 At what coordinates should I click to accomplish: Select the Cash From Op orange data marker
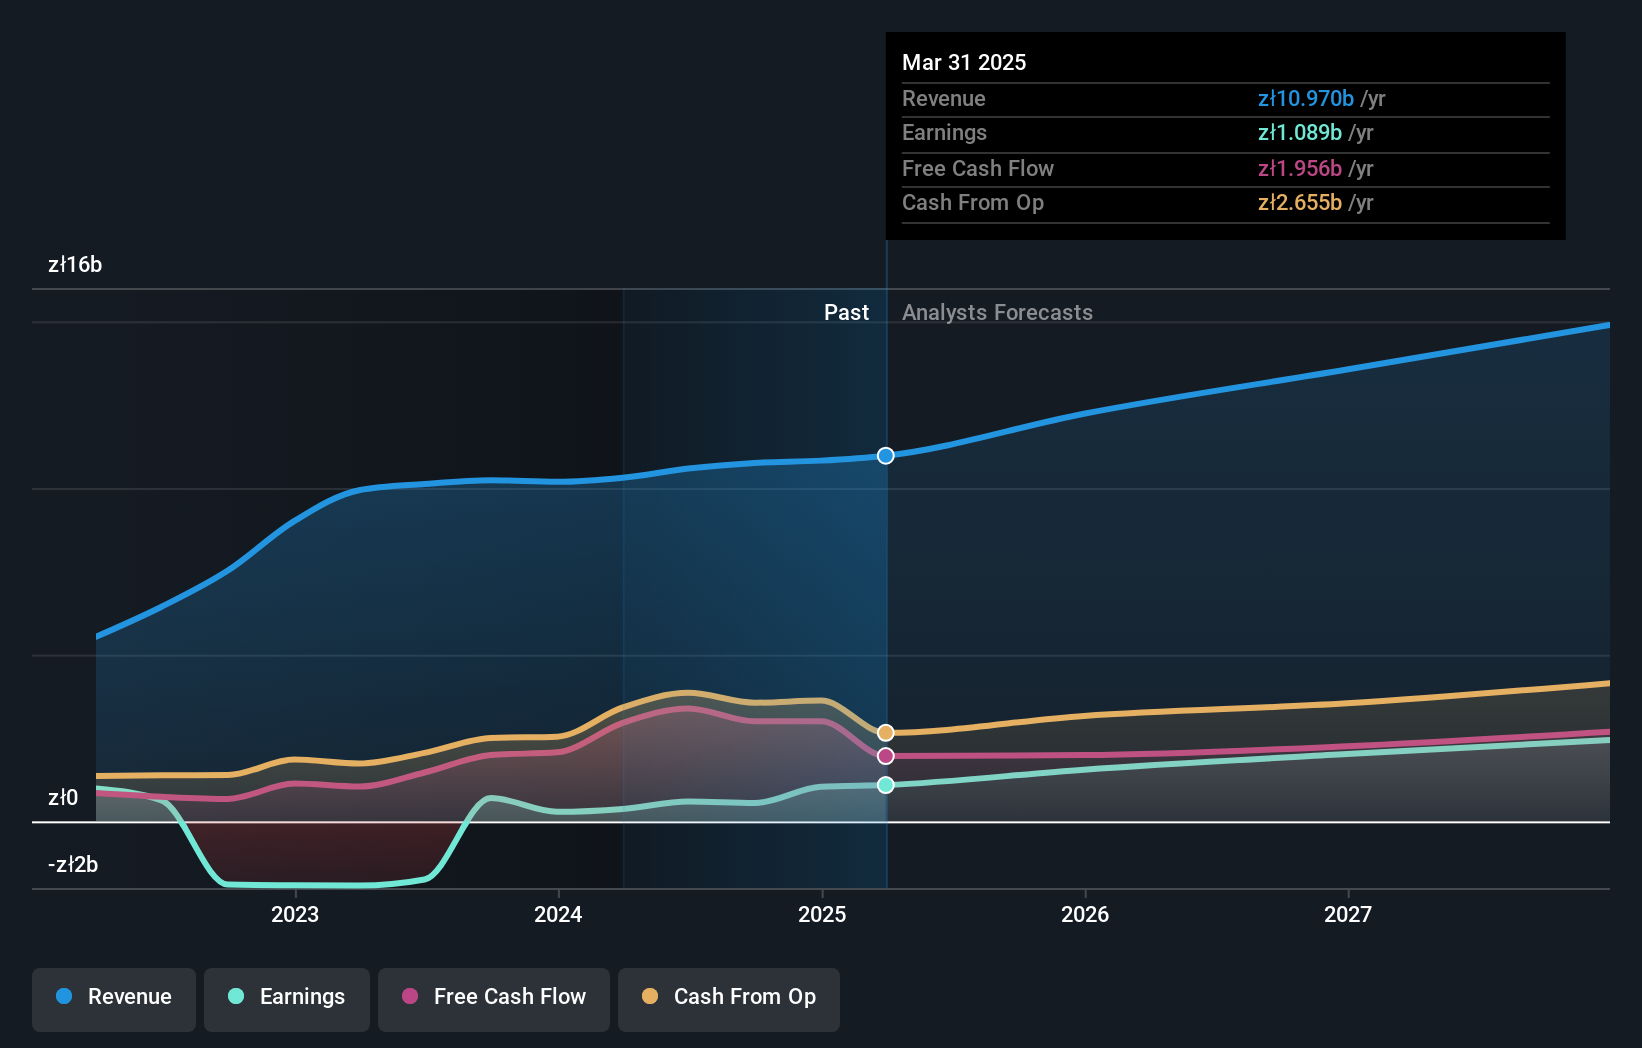pos(886,733)
